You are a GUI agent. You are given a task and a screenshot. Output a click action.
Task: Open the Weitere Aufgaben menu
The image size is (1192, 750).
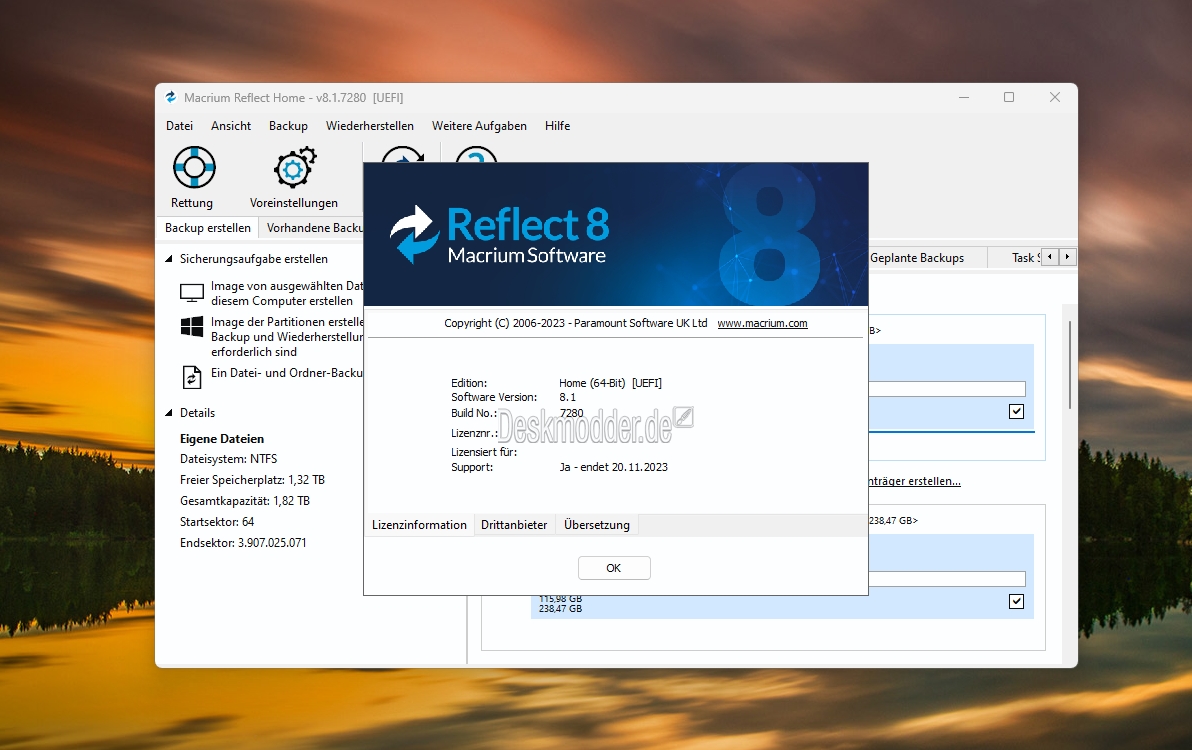click(479, 126)
